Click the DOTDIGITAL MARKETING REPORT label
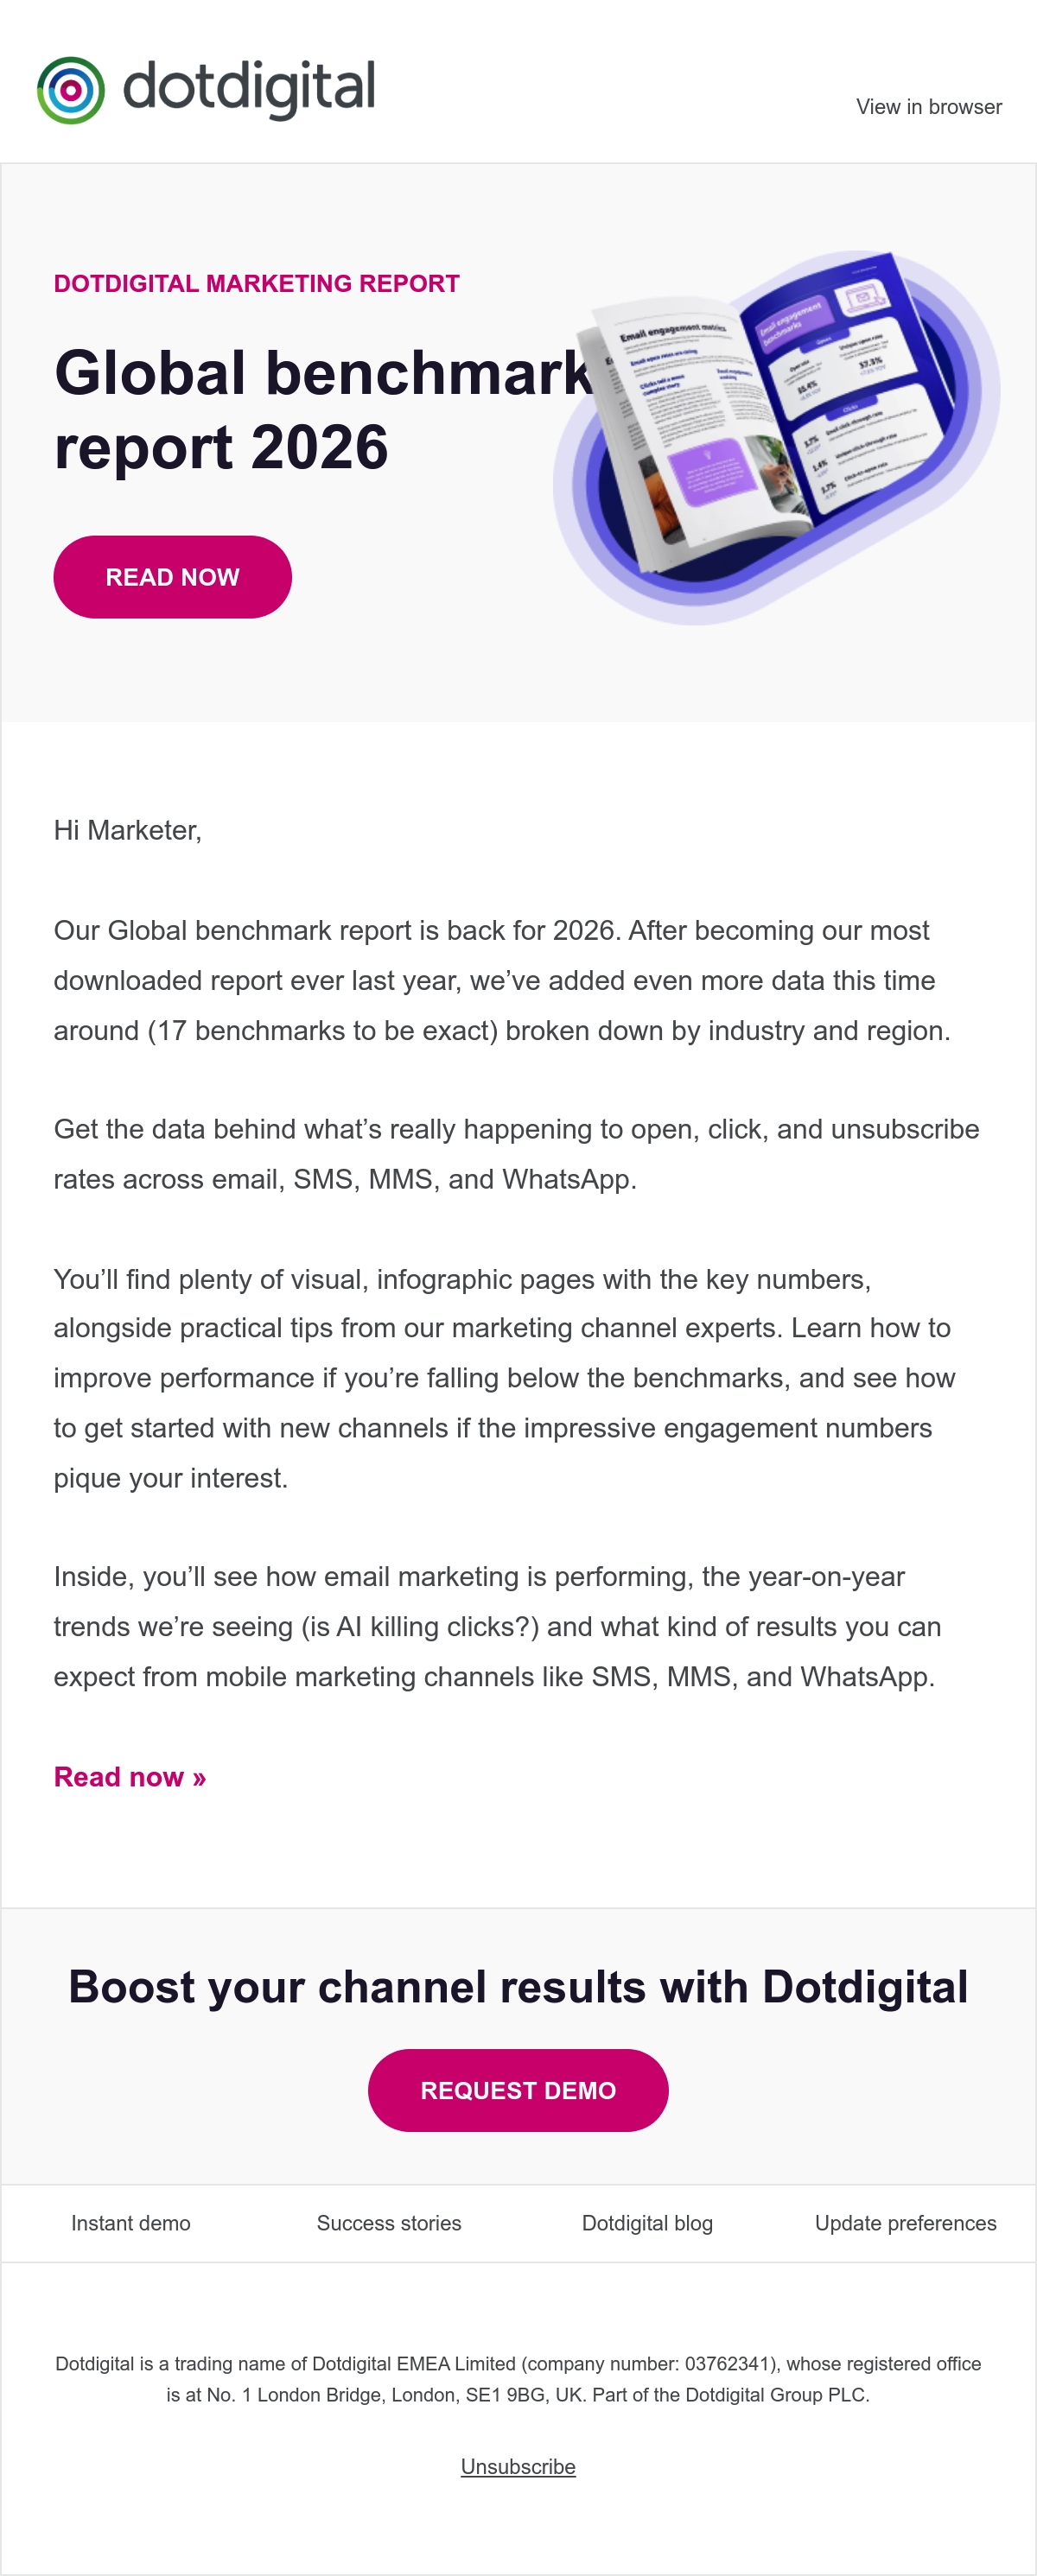 click(x=257, y=284)
